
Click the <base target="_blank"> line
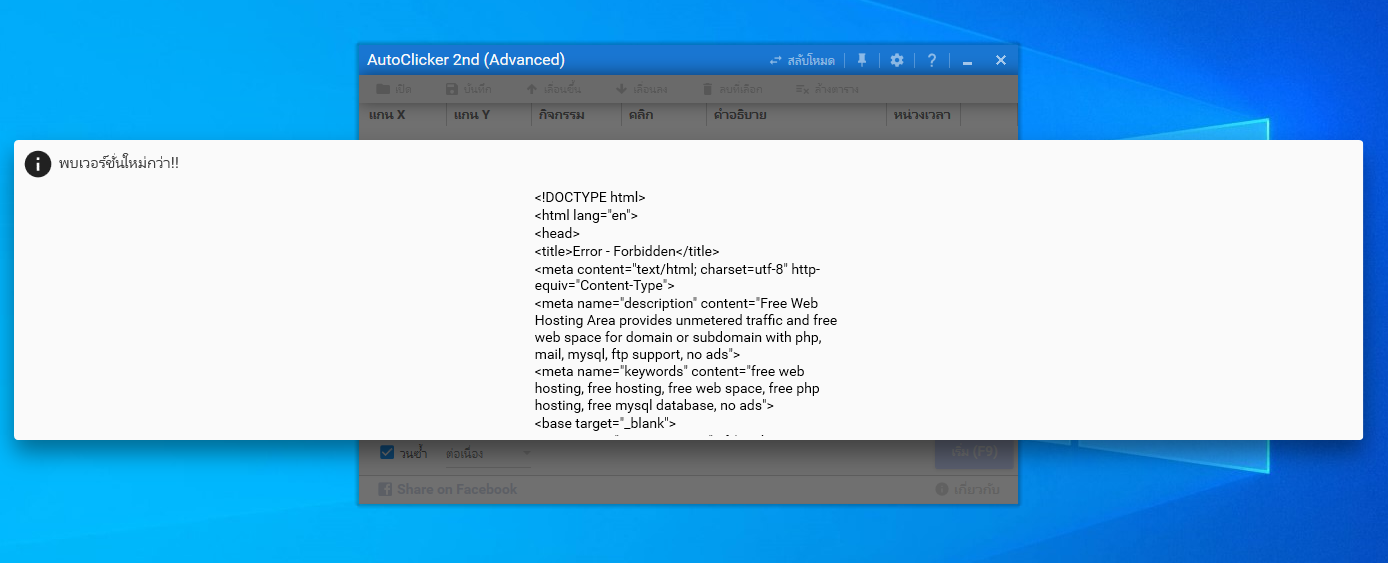(606, 423)
